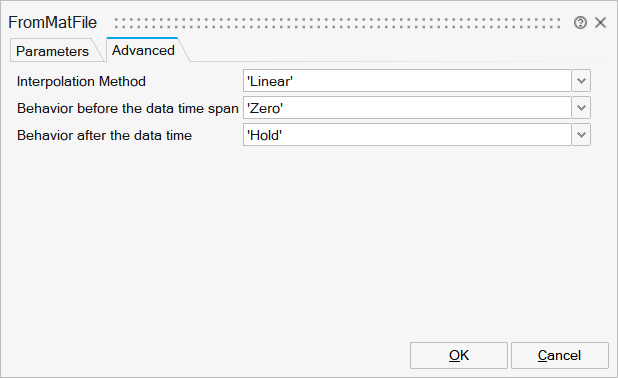Click the 'Linear' value field
This screenshot has width=618, height=378.
pos(407,81)
